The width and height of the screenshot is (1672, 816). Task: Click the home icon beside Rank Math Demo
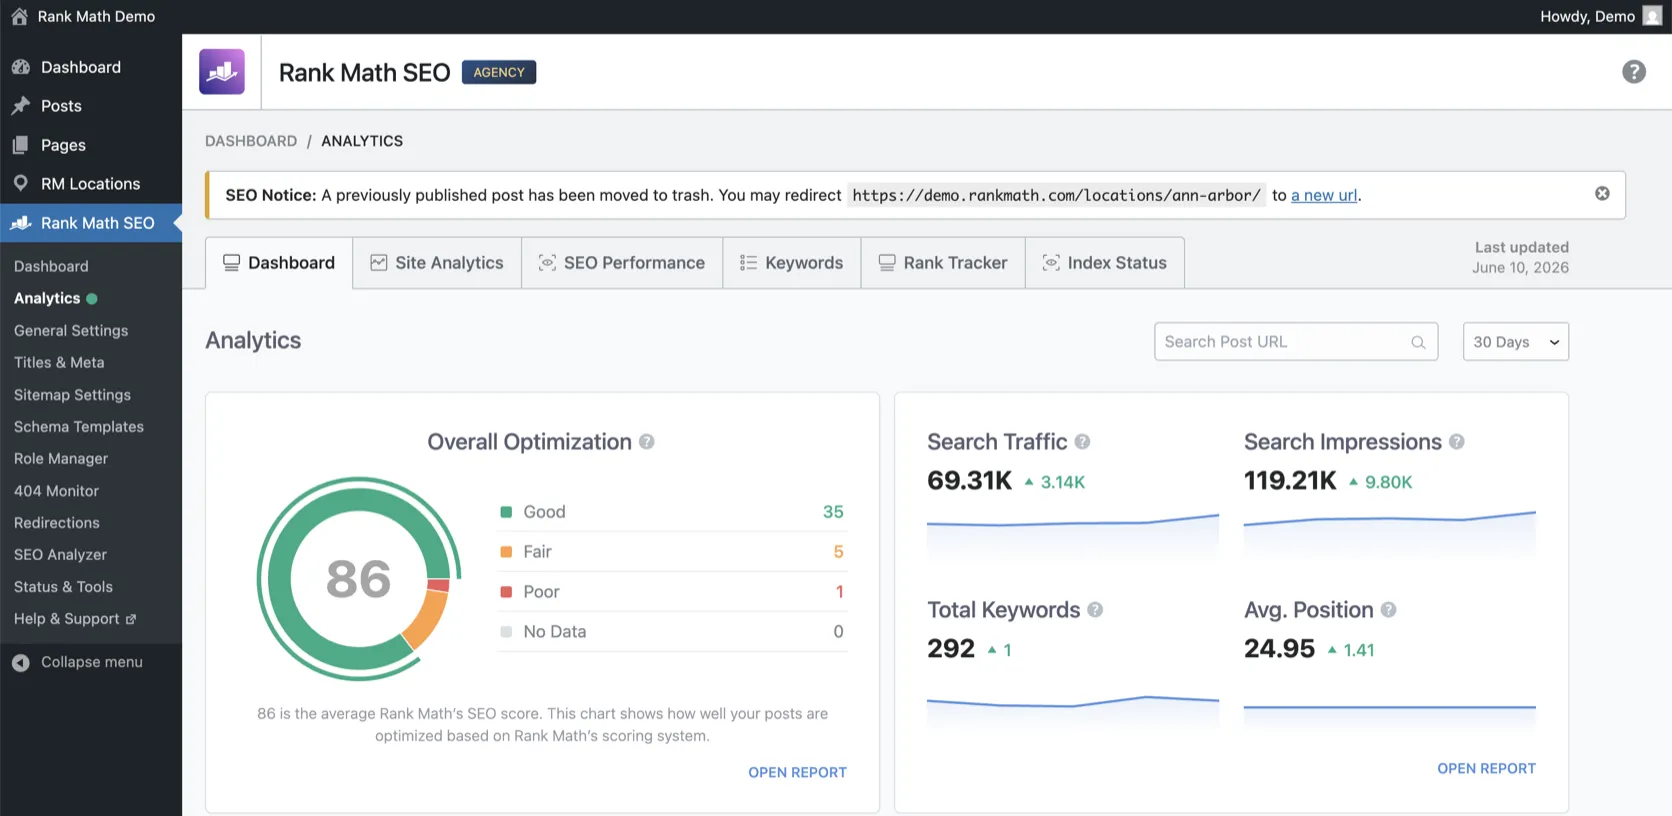click(19, 16)
